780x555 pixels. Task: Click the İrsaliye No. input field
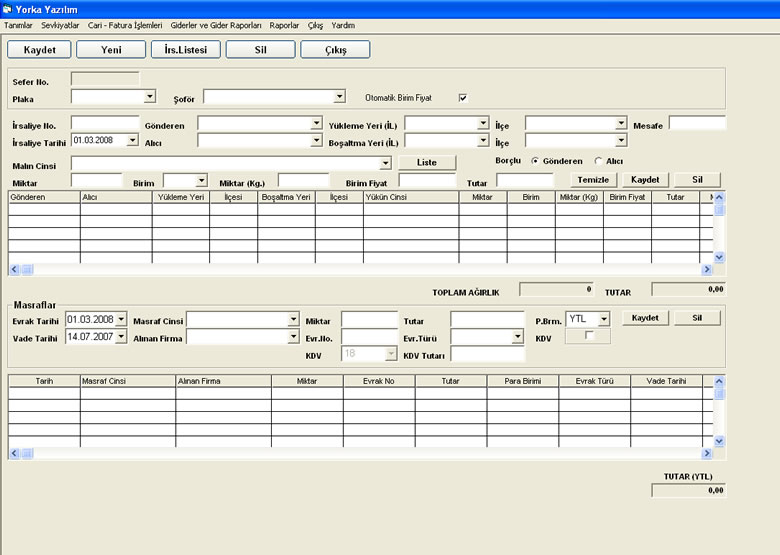(x=105, y=123)
